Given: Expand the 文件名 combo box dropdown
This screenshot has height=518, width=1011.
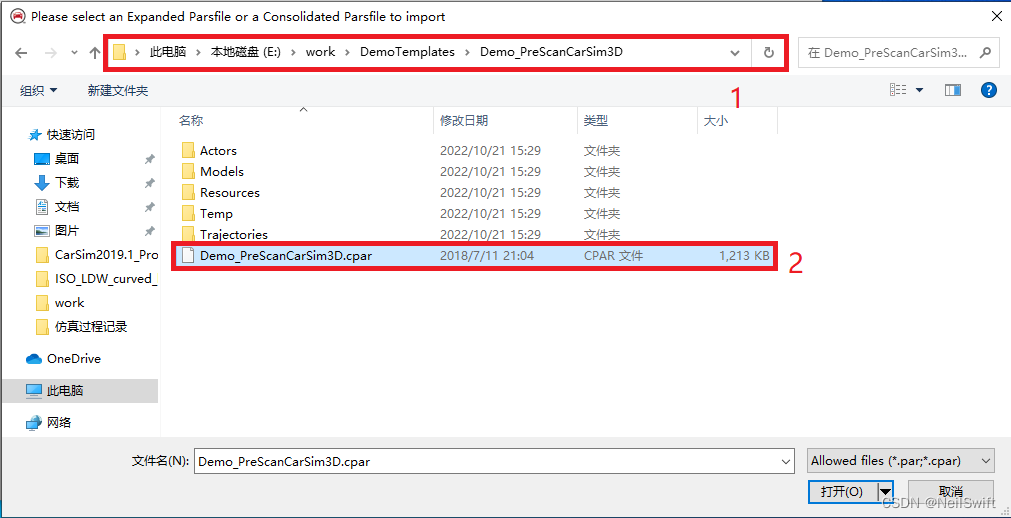Looking at the screenshot, I should tap(786, 461).
